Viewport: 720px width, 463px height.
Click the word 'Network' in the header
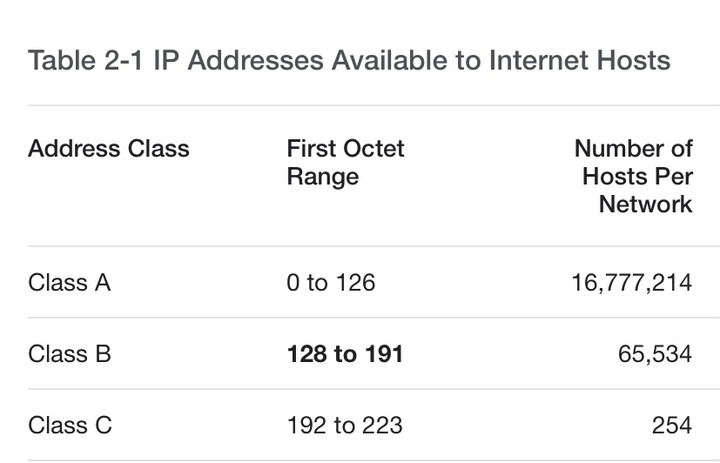click(x=646, y=204)
